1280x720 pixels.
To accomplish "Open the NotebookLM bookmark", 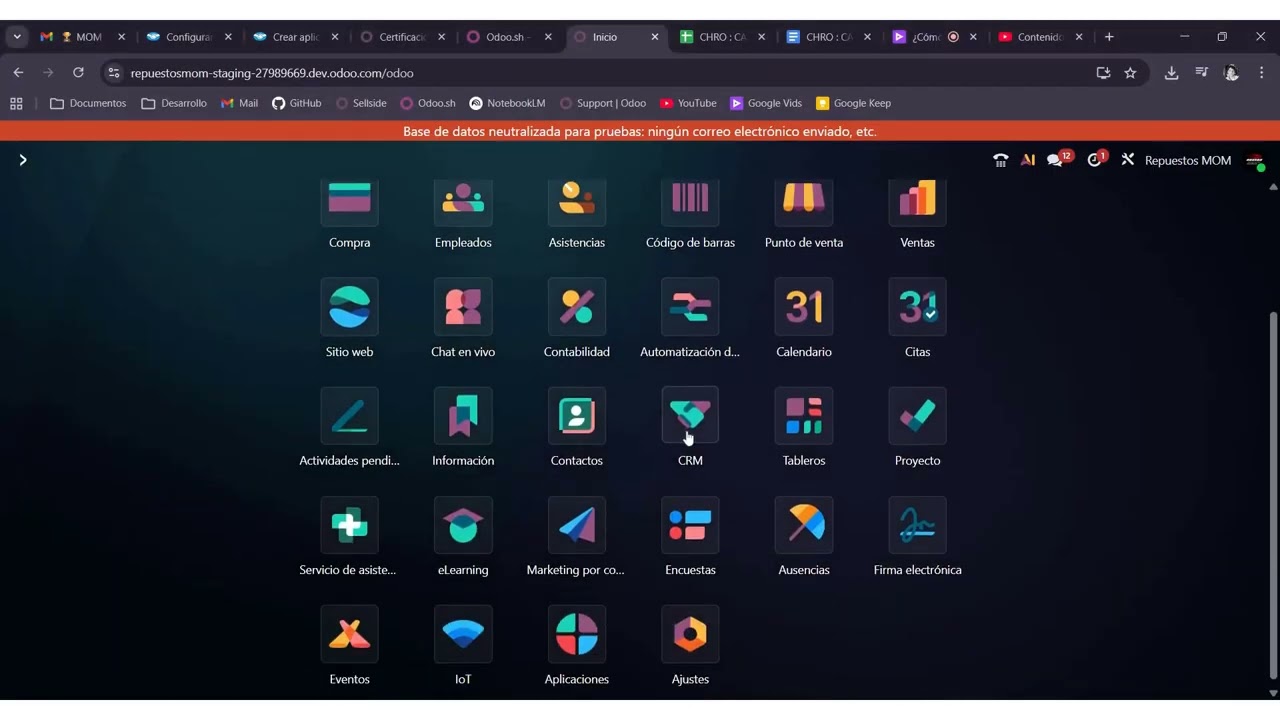I will [507, 103].
